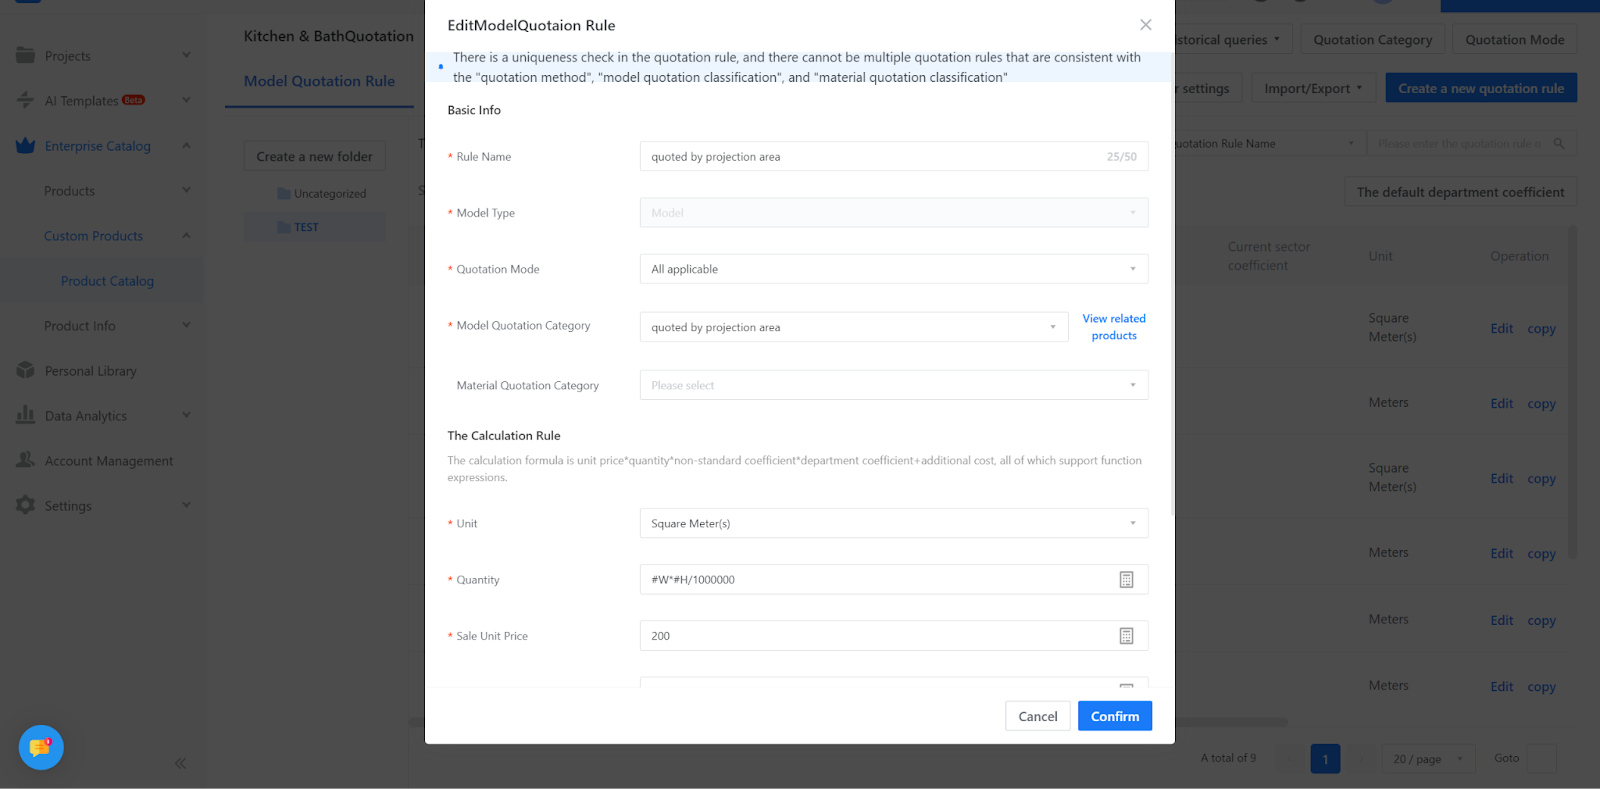
Task: Click the chat support bubble icon
Action: [41, 747]
